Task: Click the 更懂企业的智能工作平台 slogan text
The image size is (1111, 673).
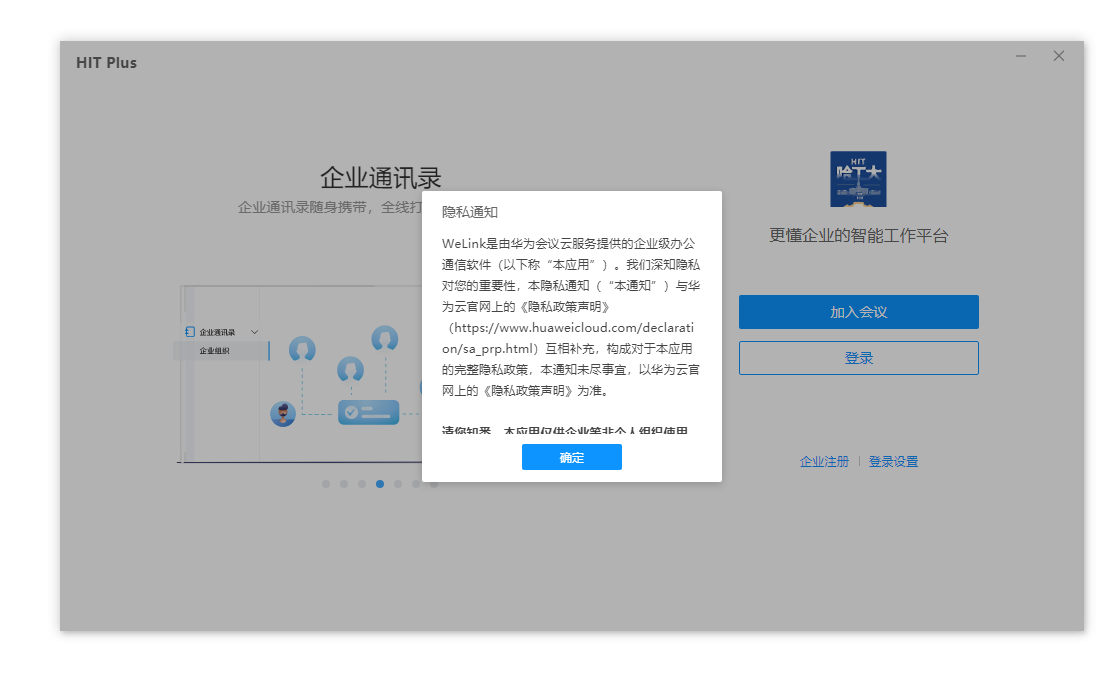Action: click(859, 236)
